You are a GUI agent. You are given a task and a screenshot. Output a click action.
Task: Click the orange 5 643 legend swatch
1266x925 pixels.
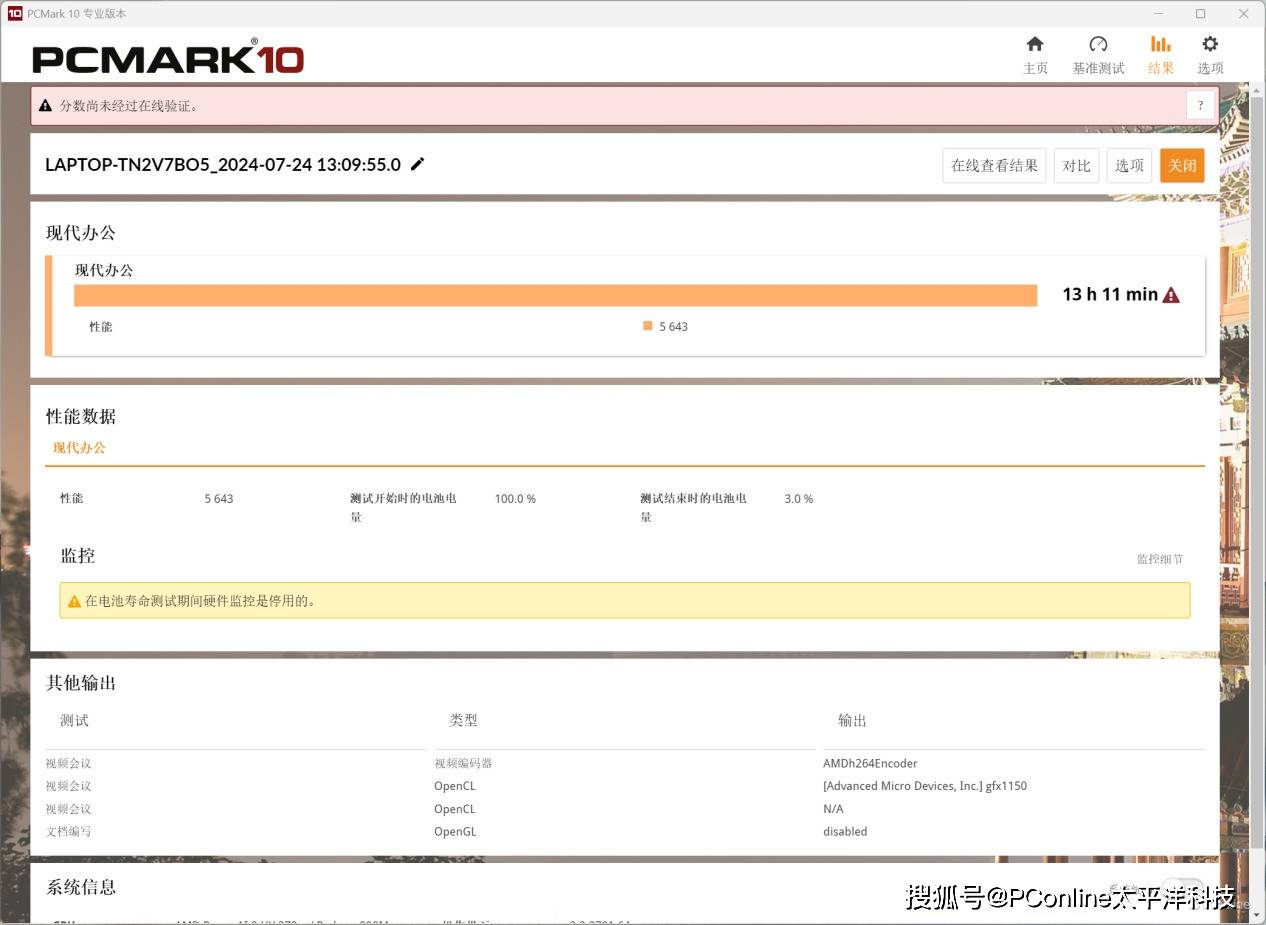coord(648,326)
